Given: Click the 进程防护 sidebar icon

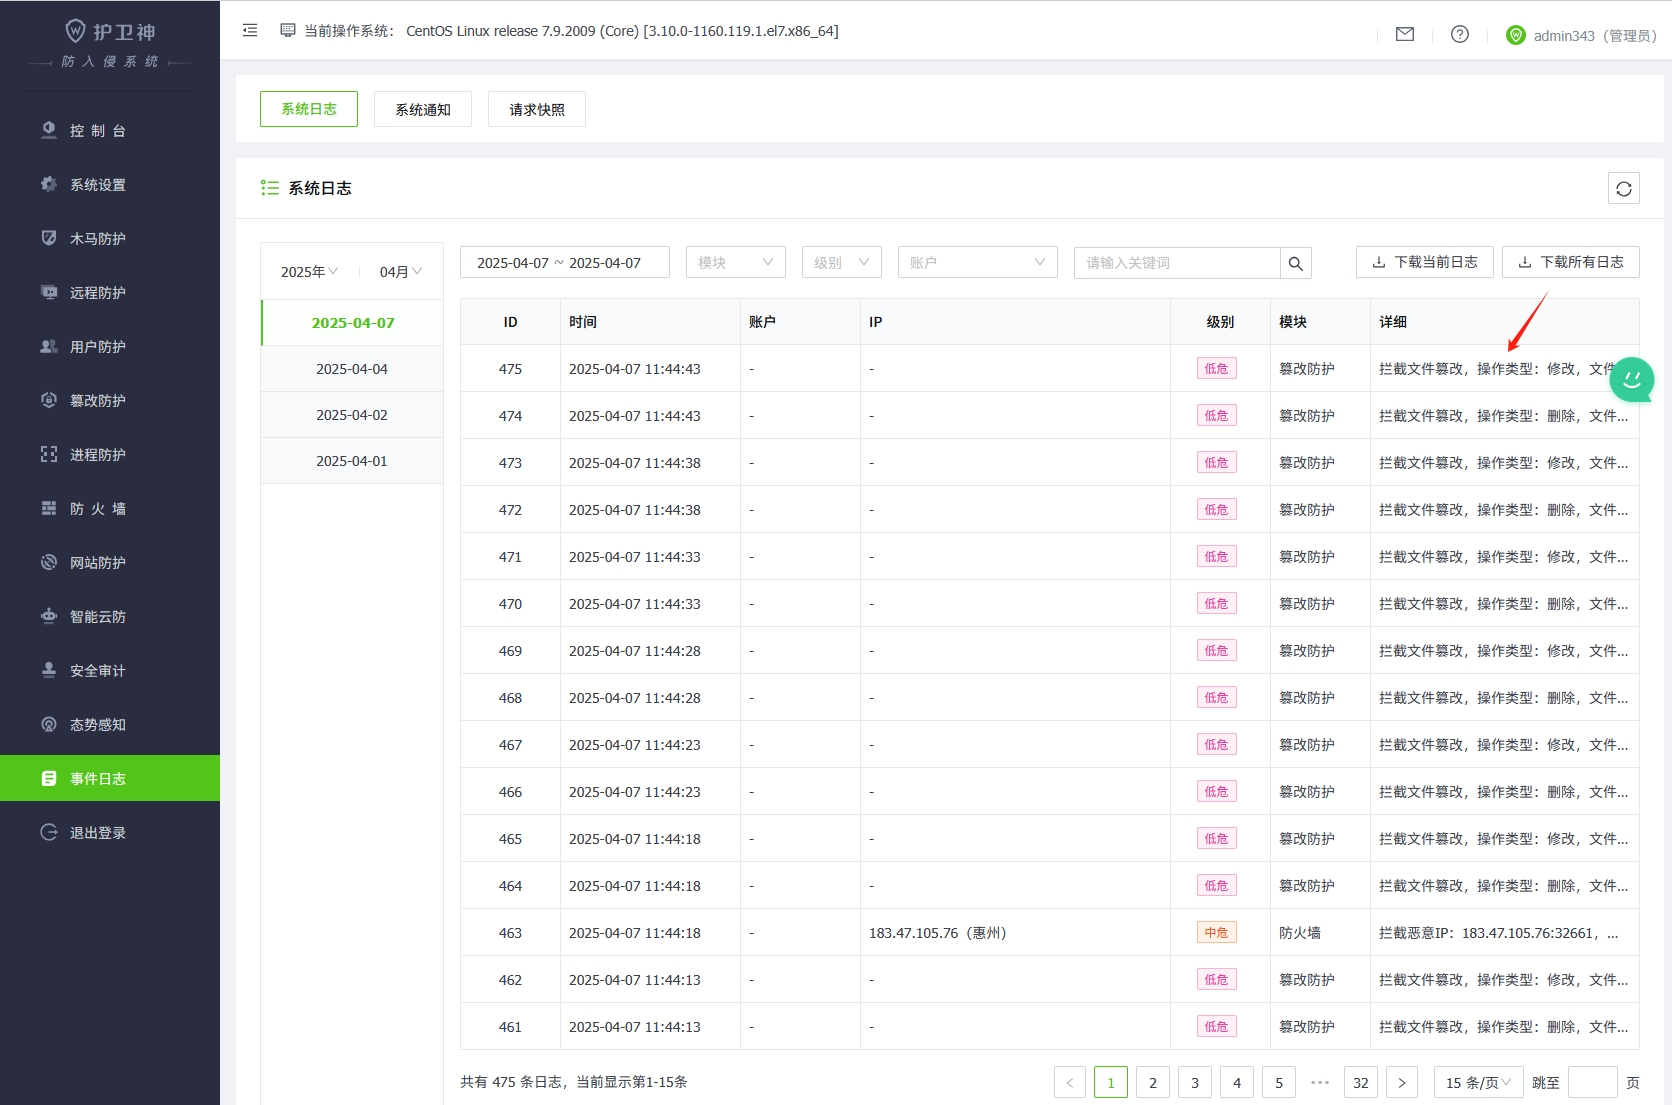Looking at the screenshot, I should pyautogui.click(x=48, y=454).
